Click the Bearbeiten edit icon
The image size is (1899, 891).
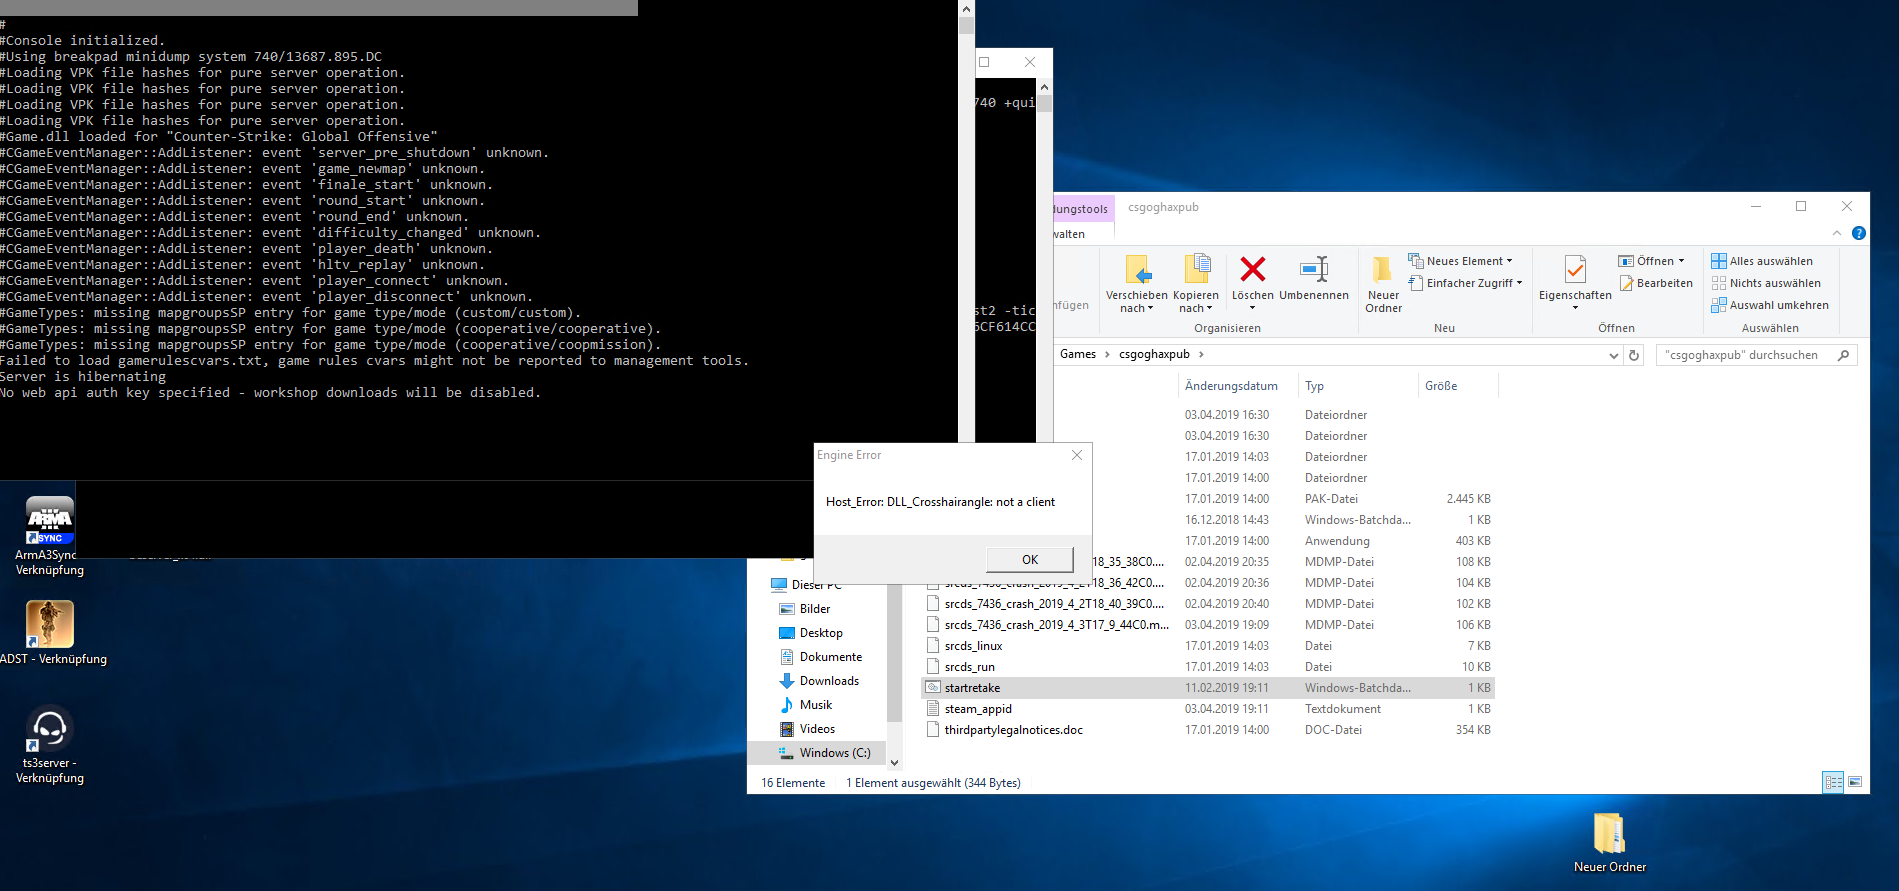[x=1626, y=283]
